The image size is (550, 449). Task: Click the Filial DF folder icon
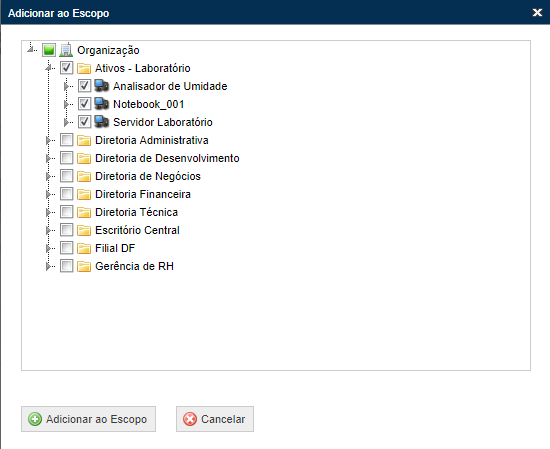tap(84, 248)
